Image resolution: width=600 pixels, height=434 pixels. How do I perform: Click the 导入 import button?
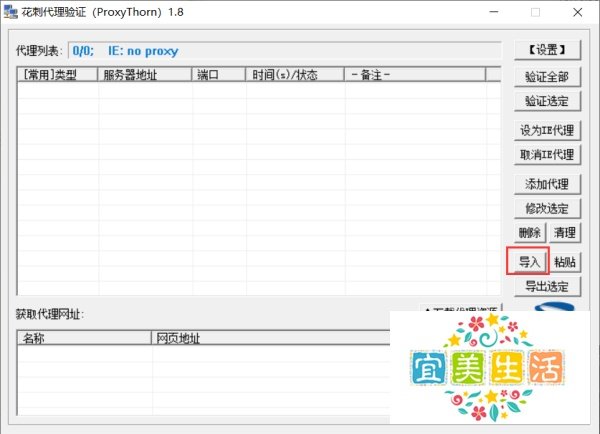click(530, 262)
